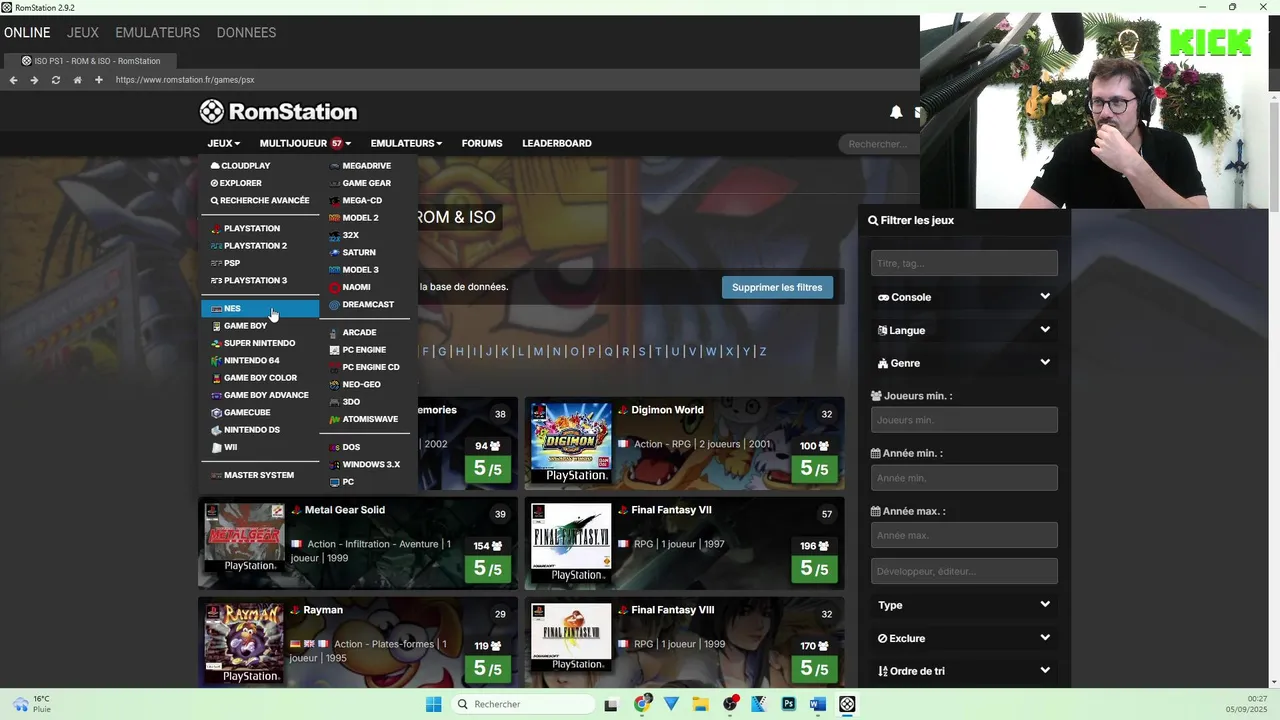Expand the Langue filter
This screenshot has height=720, width=1280.
tap(964, 330)
